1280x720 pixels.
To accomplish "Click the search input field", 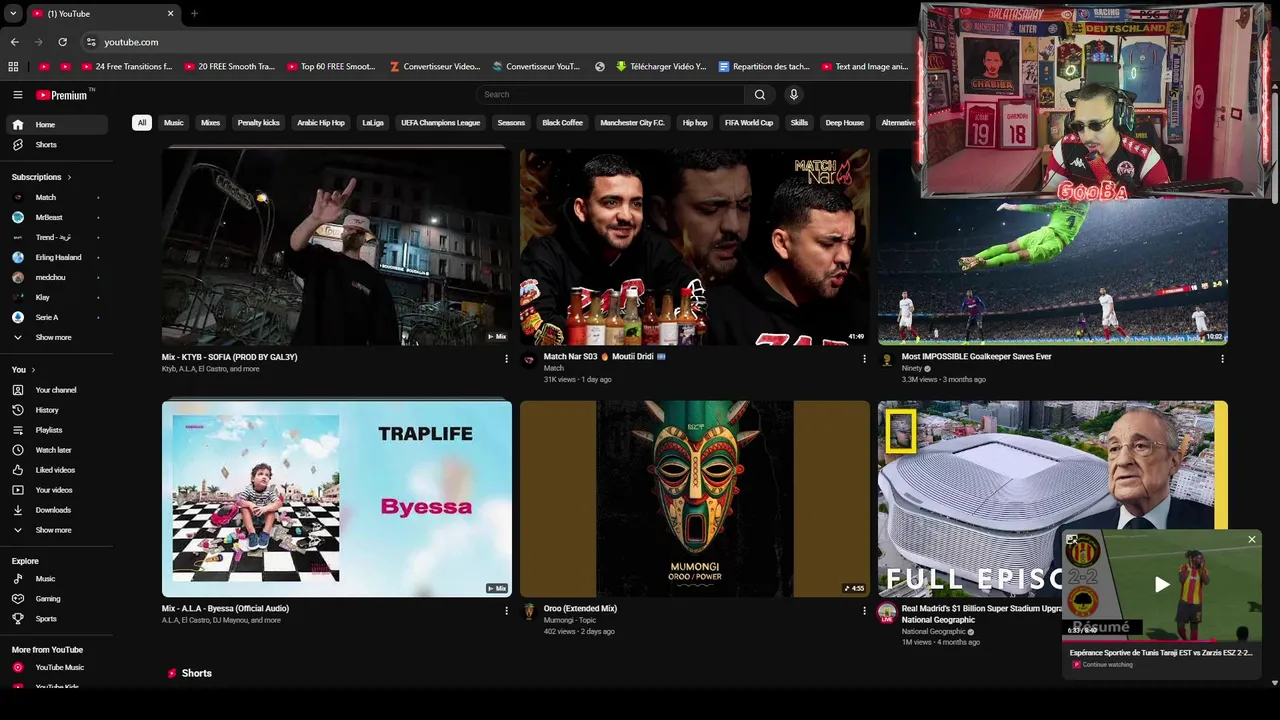I will (610, 95).
